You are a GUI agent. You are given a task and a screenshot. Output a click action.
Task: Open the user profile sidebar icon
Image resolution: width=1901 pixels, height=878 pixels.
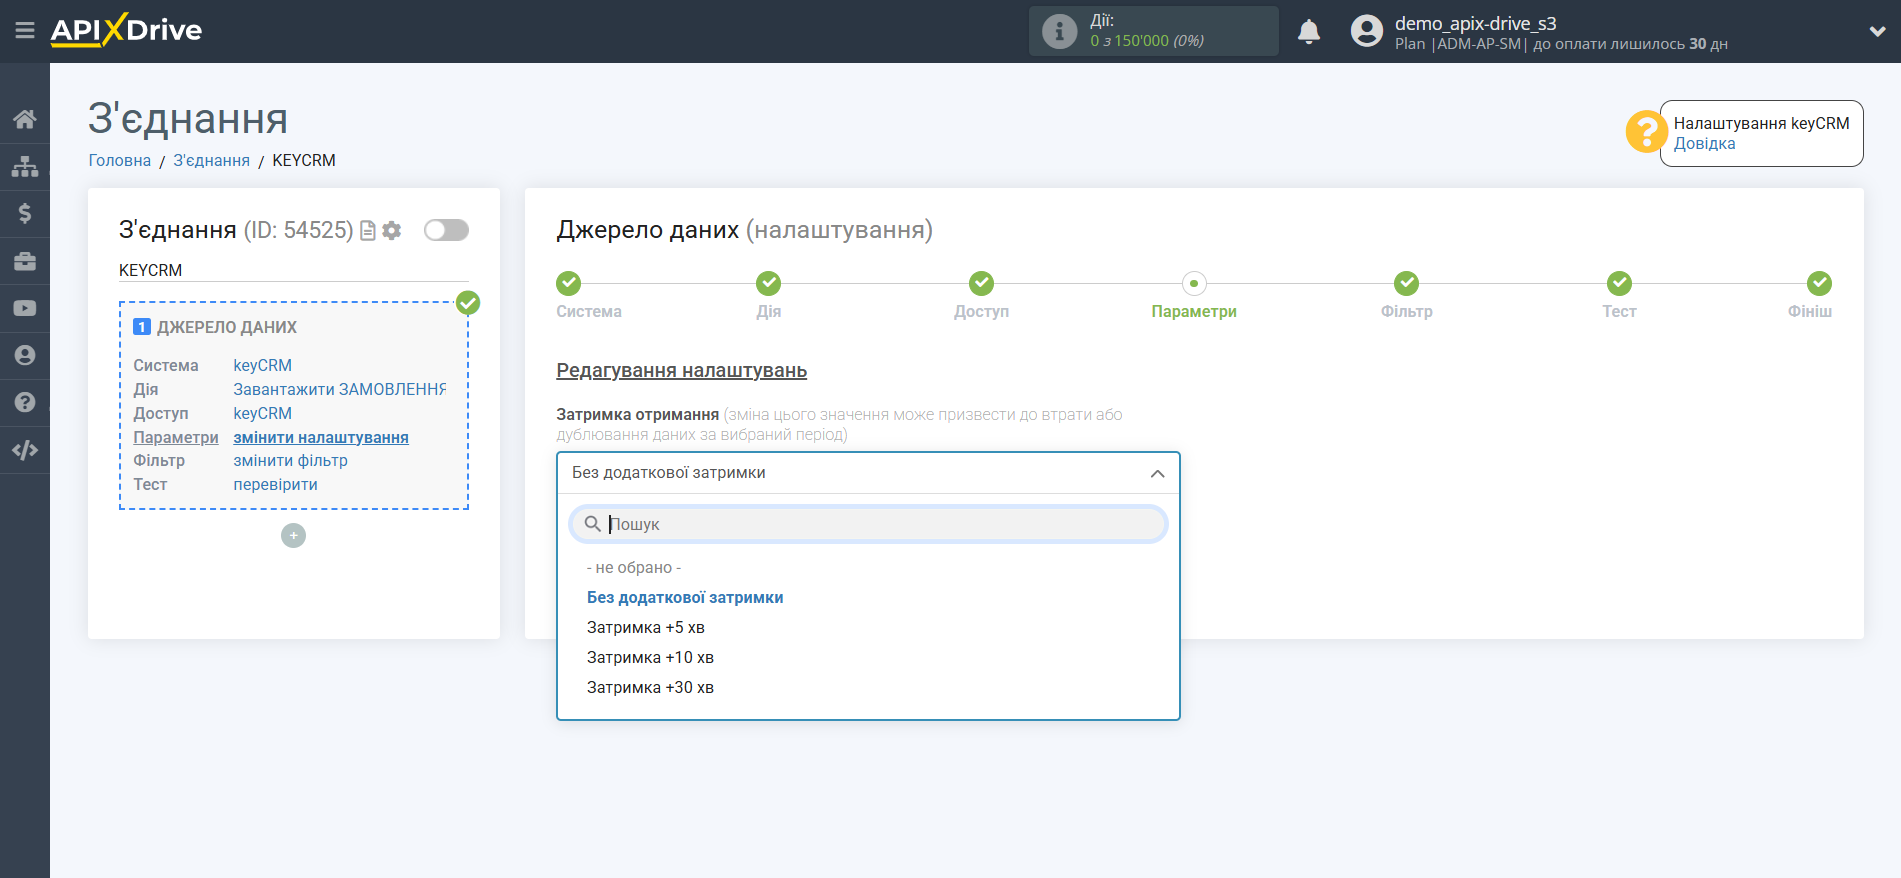pyautogui.click(x=25, y=355)
